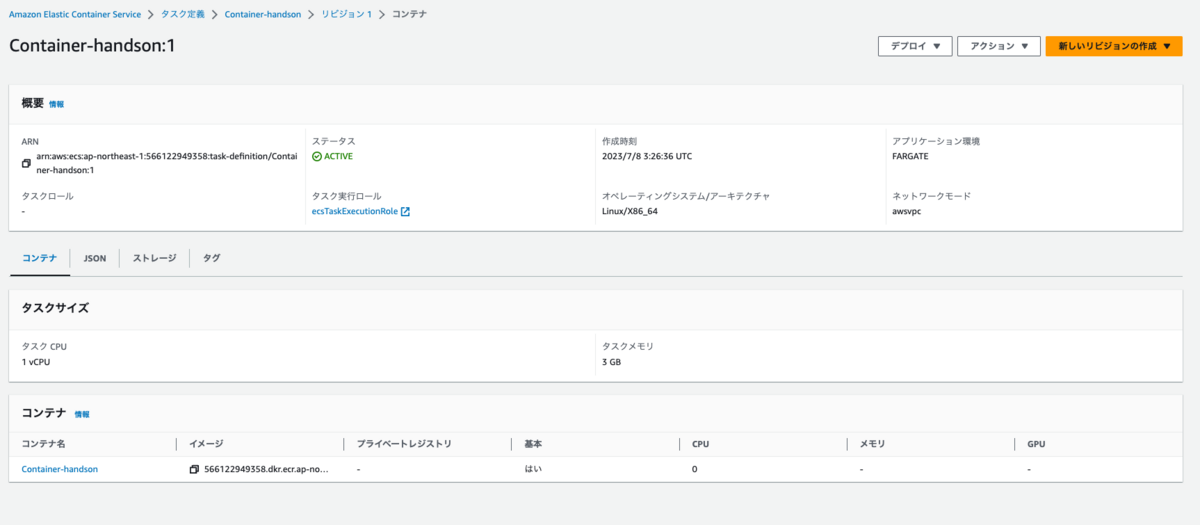Click the Container-handson:1 page title
The image size is (1200, 525).
(92, 46)
